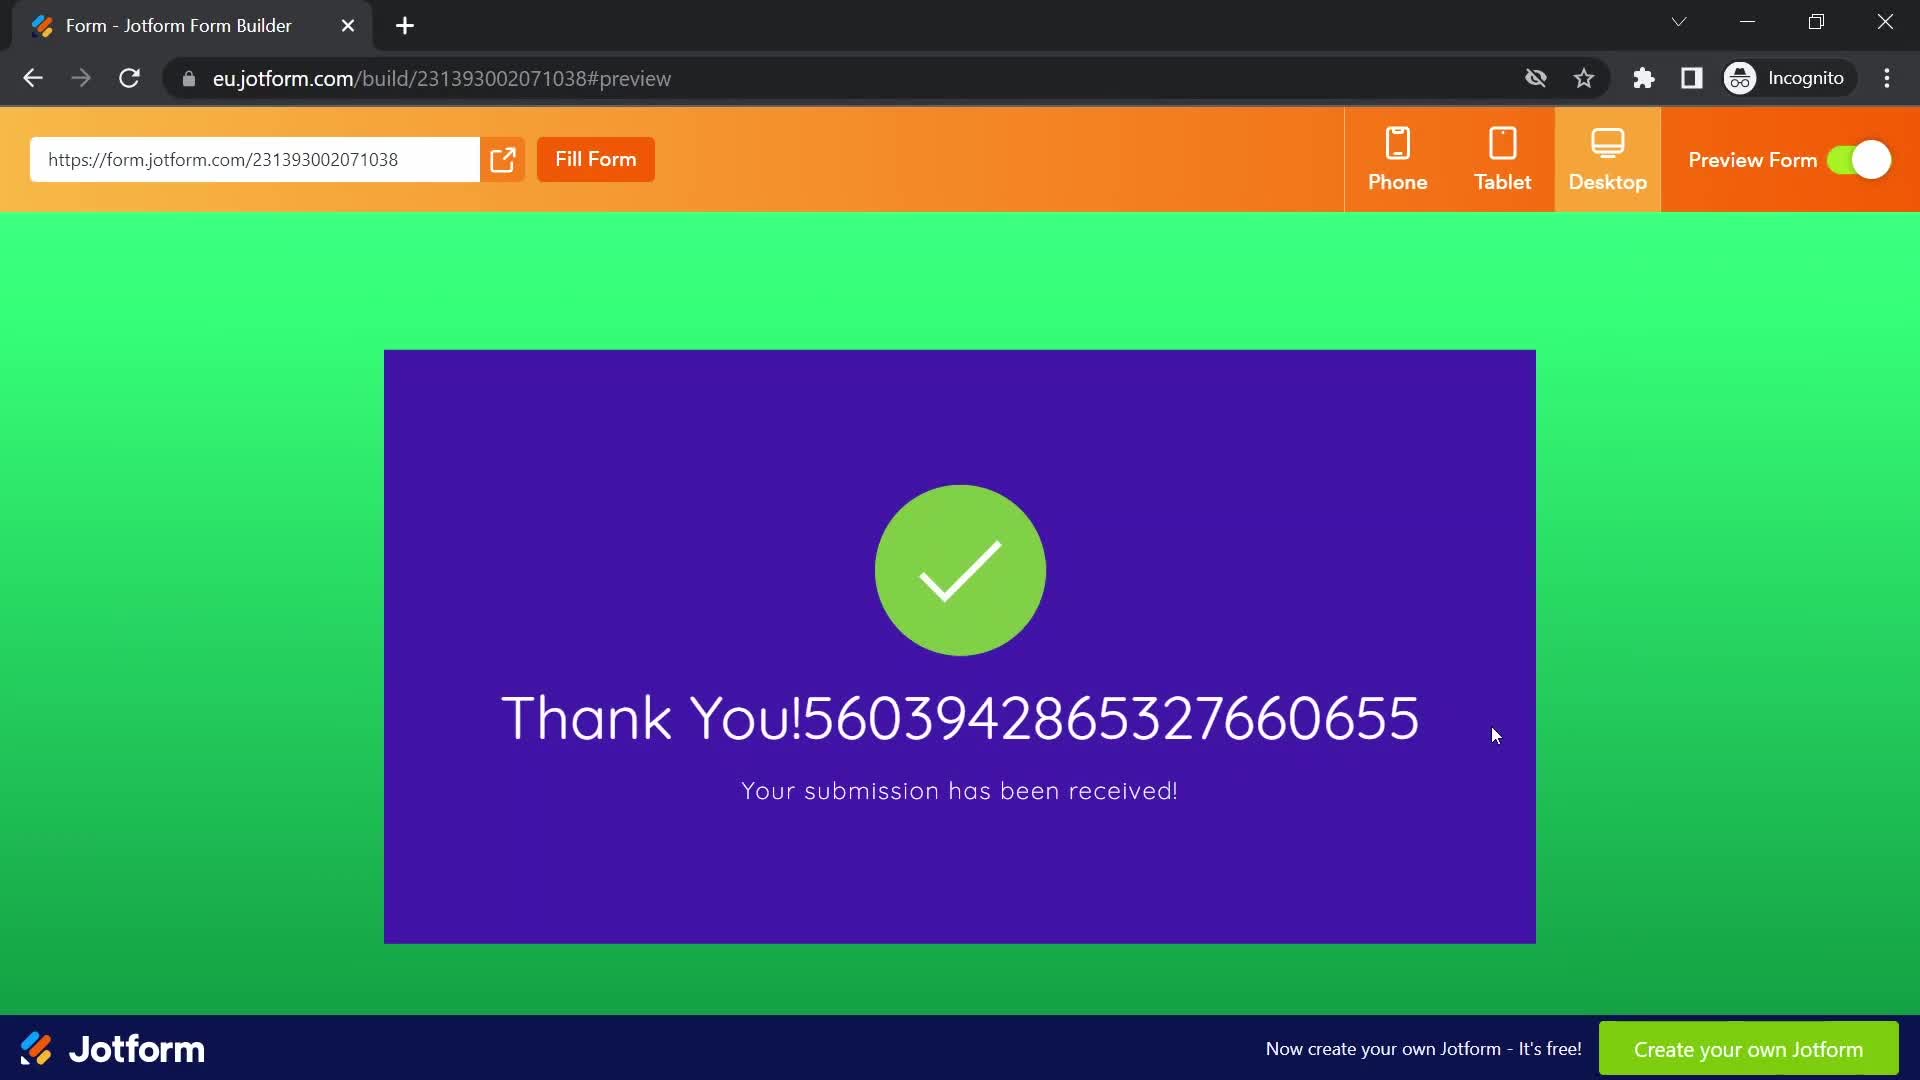Click the browser bookmark star icon
The image size is (1920, 1080).
1582,78
